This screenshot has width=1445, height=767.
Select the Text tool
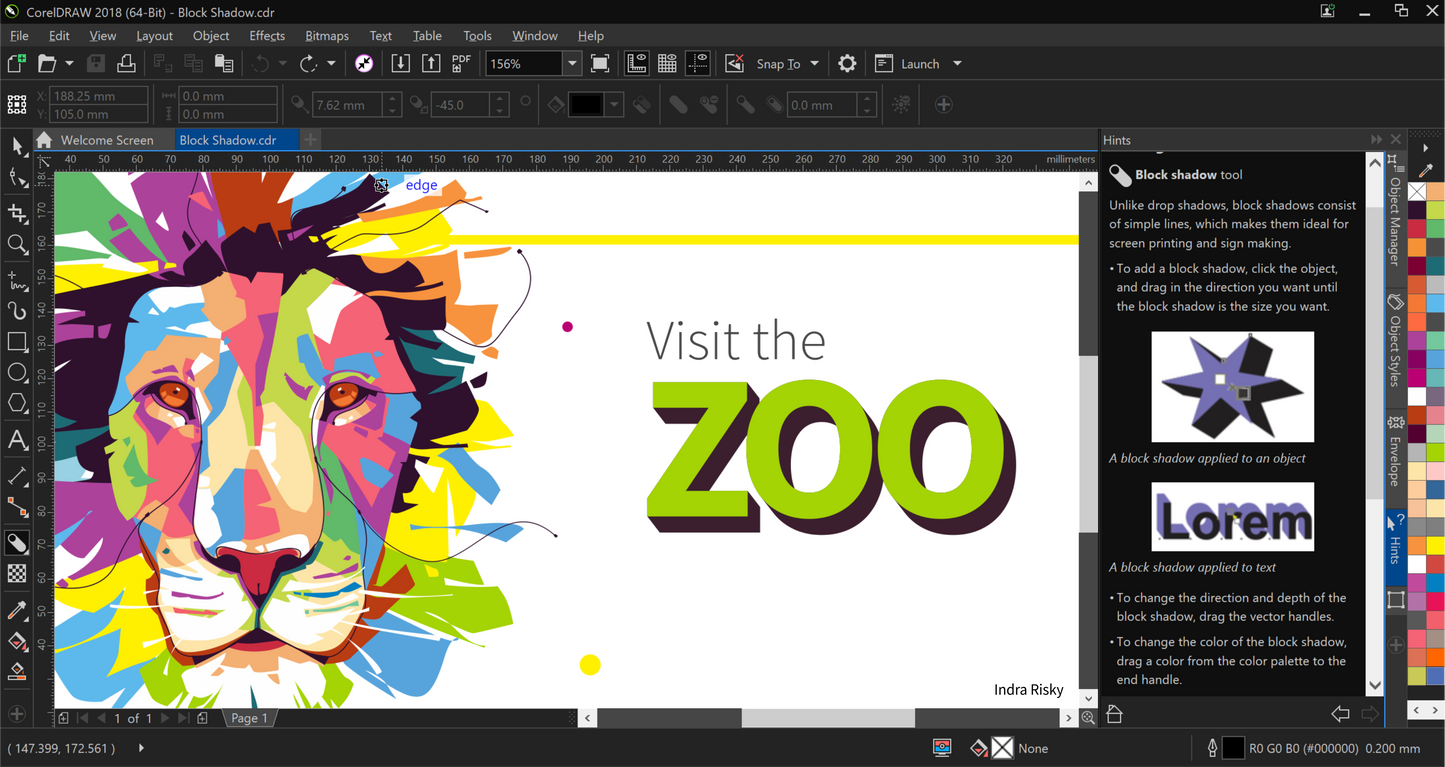point(17,440)
